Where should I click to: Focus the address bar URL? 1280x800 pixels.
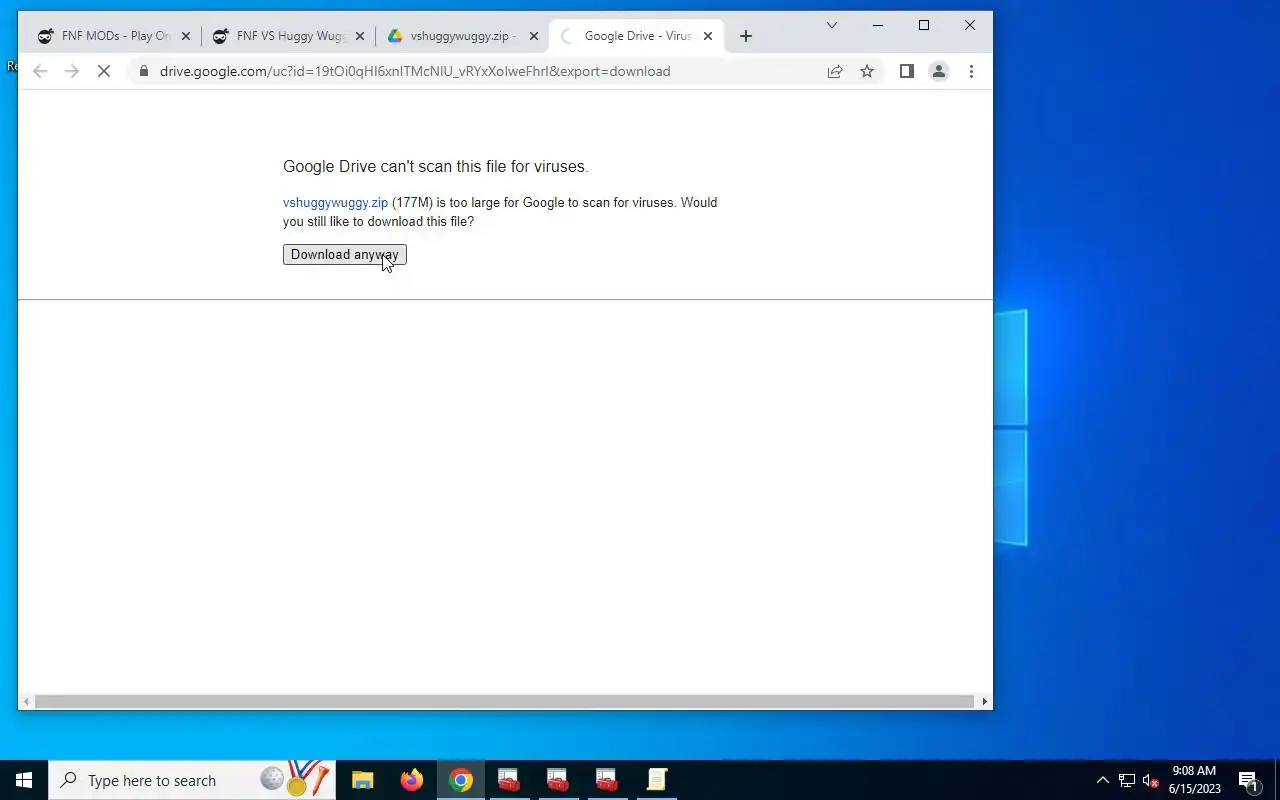(415, 71)
